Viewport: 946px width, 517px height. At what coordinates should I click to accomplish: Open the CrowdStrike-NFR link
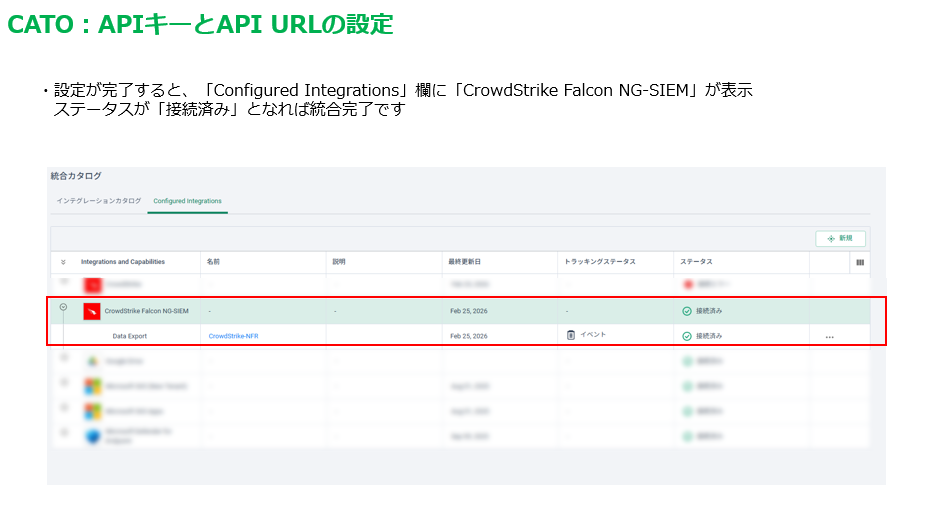(233, 337)
